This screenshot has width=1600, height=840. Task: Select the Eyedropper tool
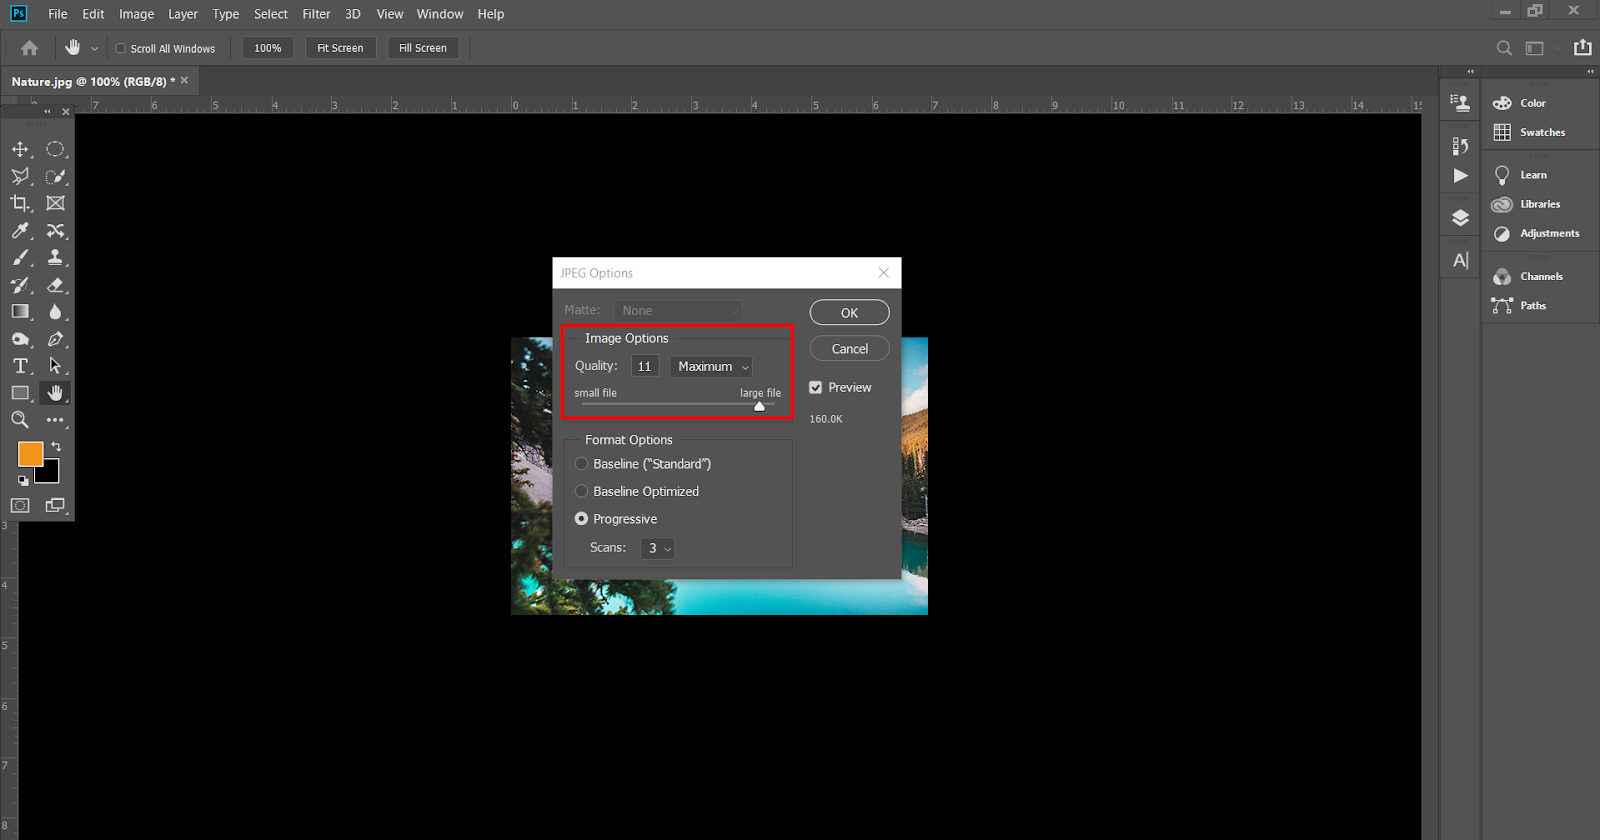20,230
